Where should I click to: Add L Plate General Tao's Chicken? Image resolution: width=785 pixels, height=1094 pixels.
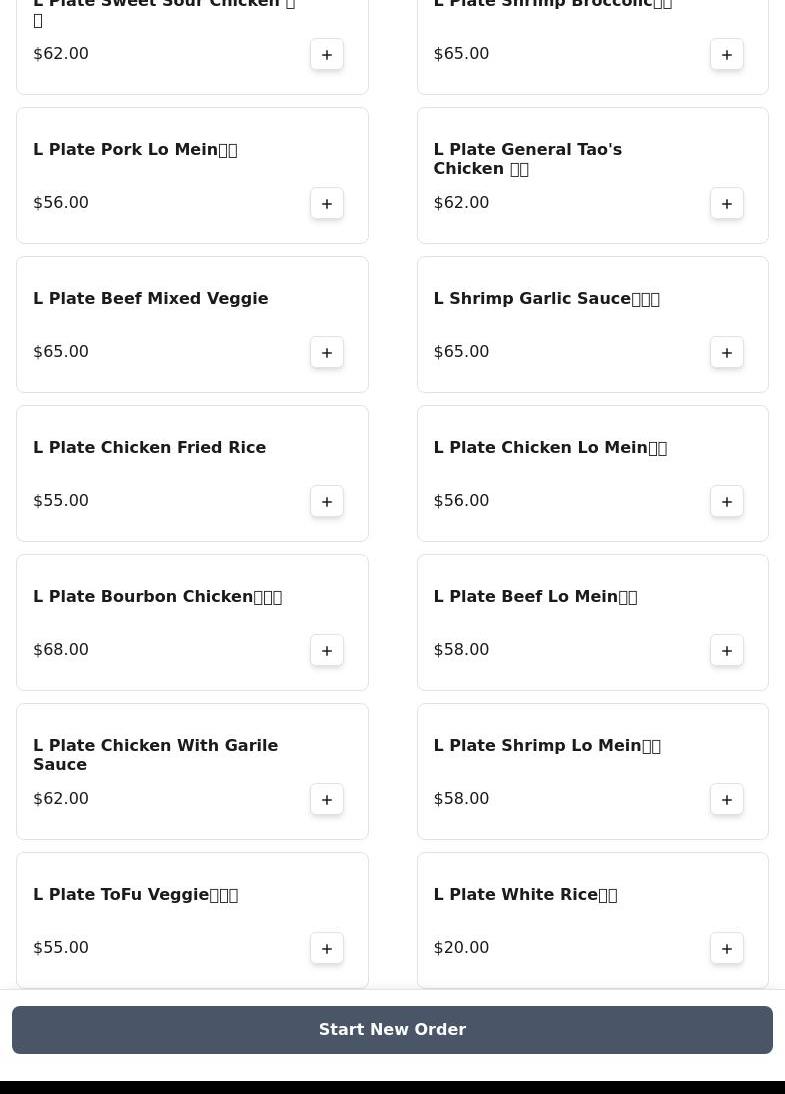pos(727,204)
